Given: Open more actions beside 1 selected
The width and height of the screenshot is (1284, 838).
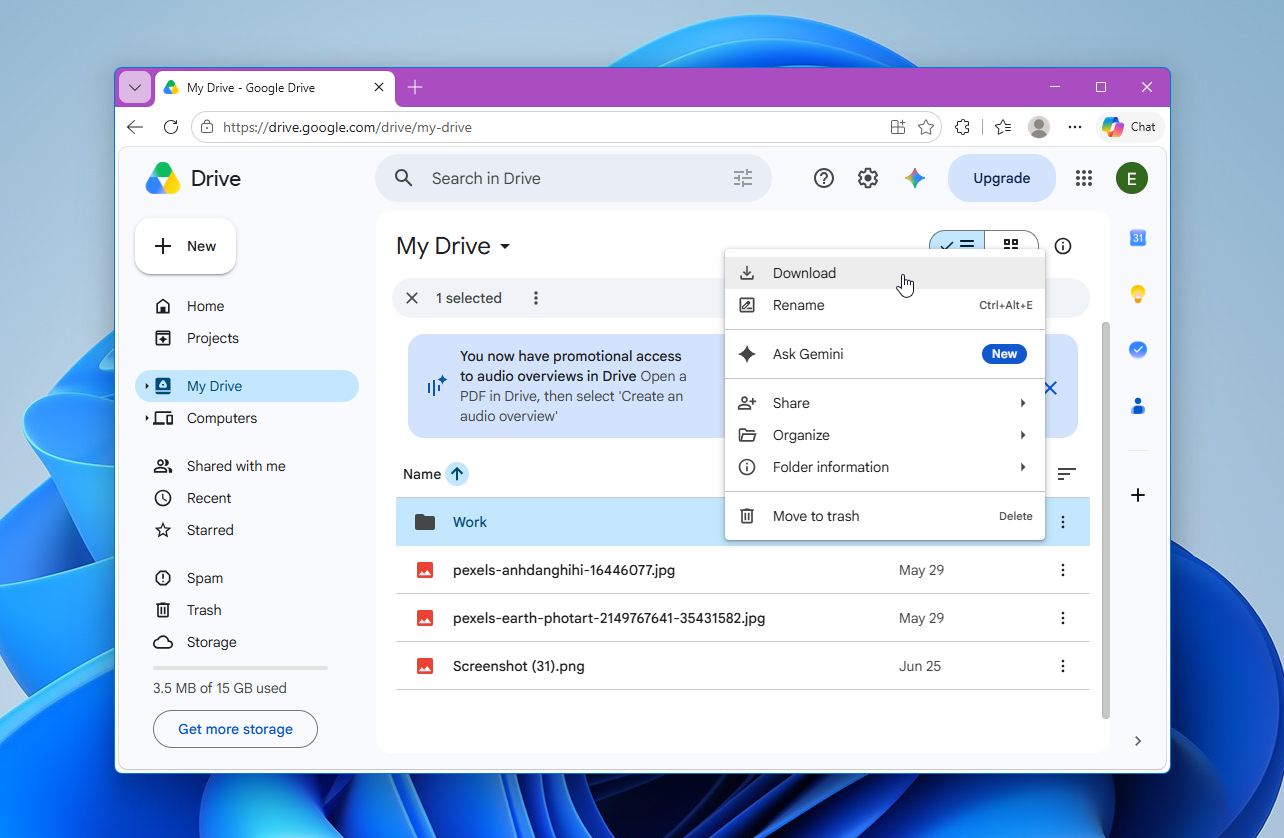Looking at the screenshot, I should (x=536, y=298).
